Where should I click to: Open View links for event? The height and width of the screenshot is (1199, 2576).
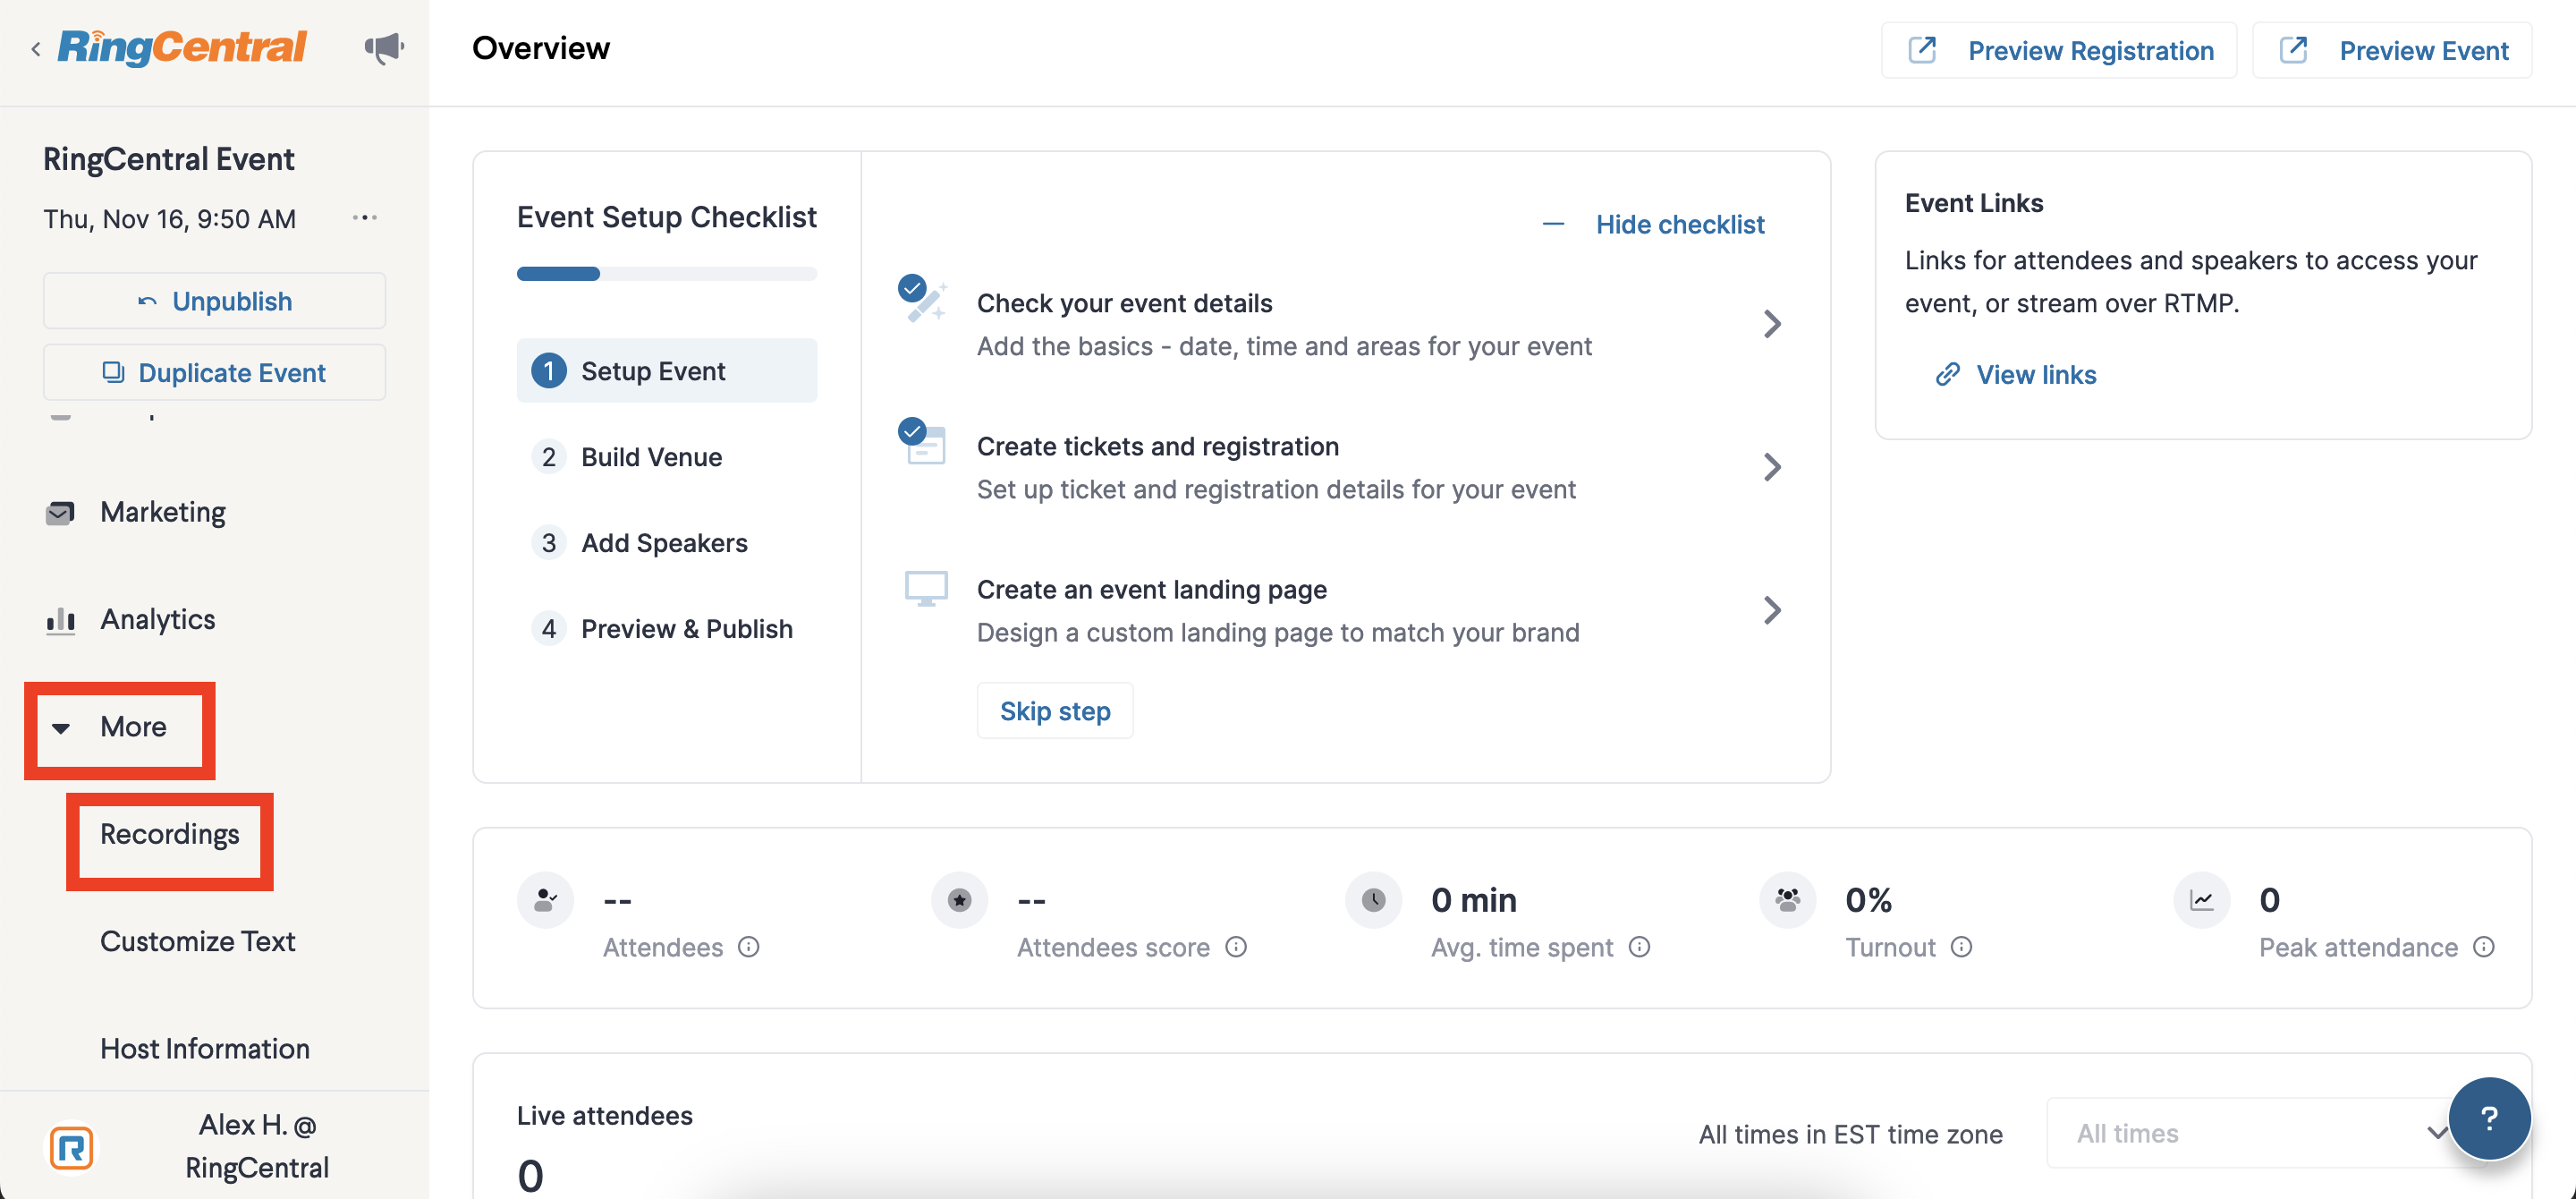click(x=2016, y=374)
